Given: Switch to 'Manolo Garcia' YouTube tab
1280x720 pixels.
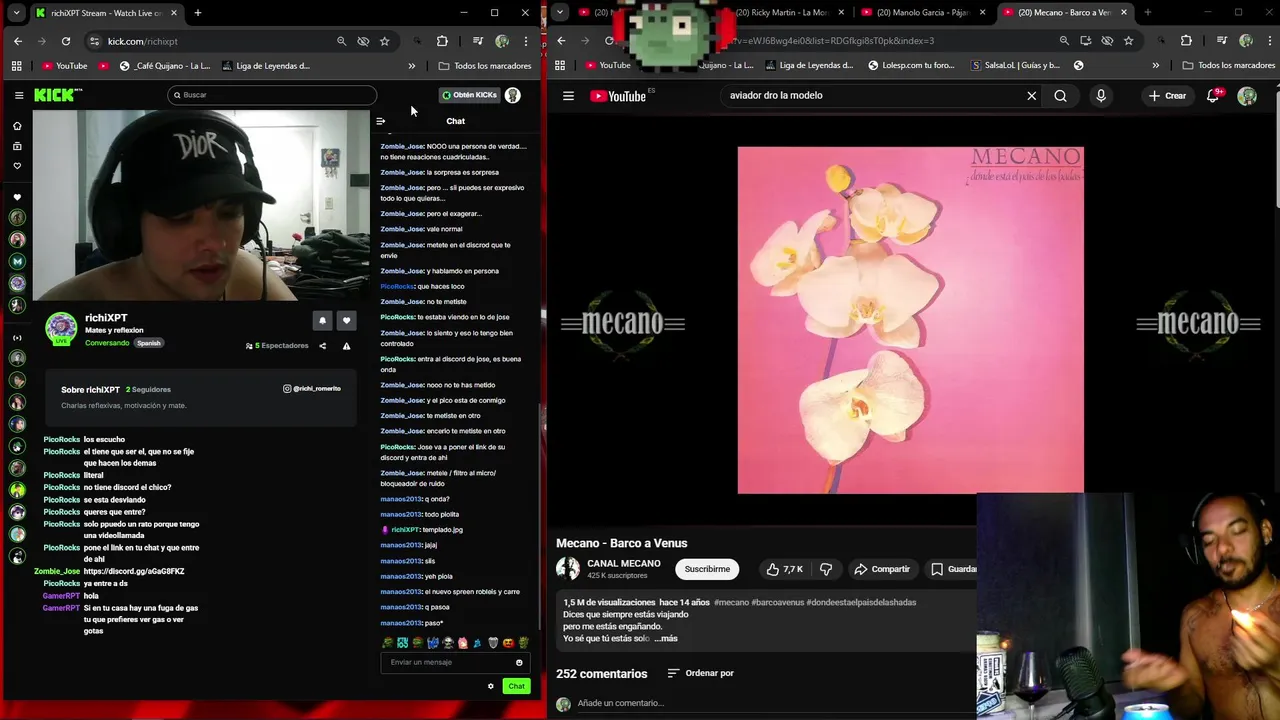Looking at the screenshot, I should coord(922,13).
